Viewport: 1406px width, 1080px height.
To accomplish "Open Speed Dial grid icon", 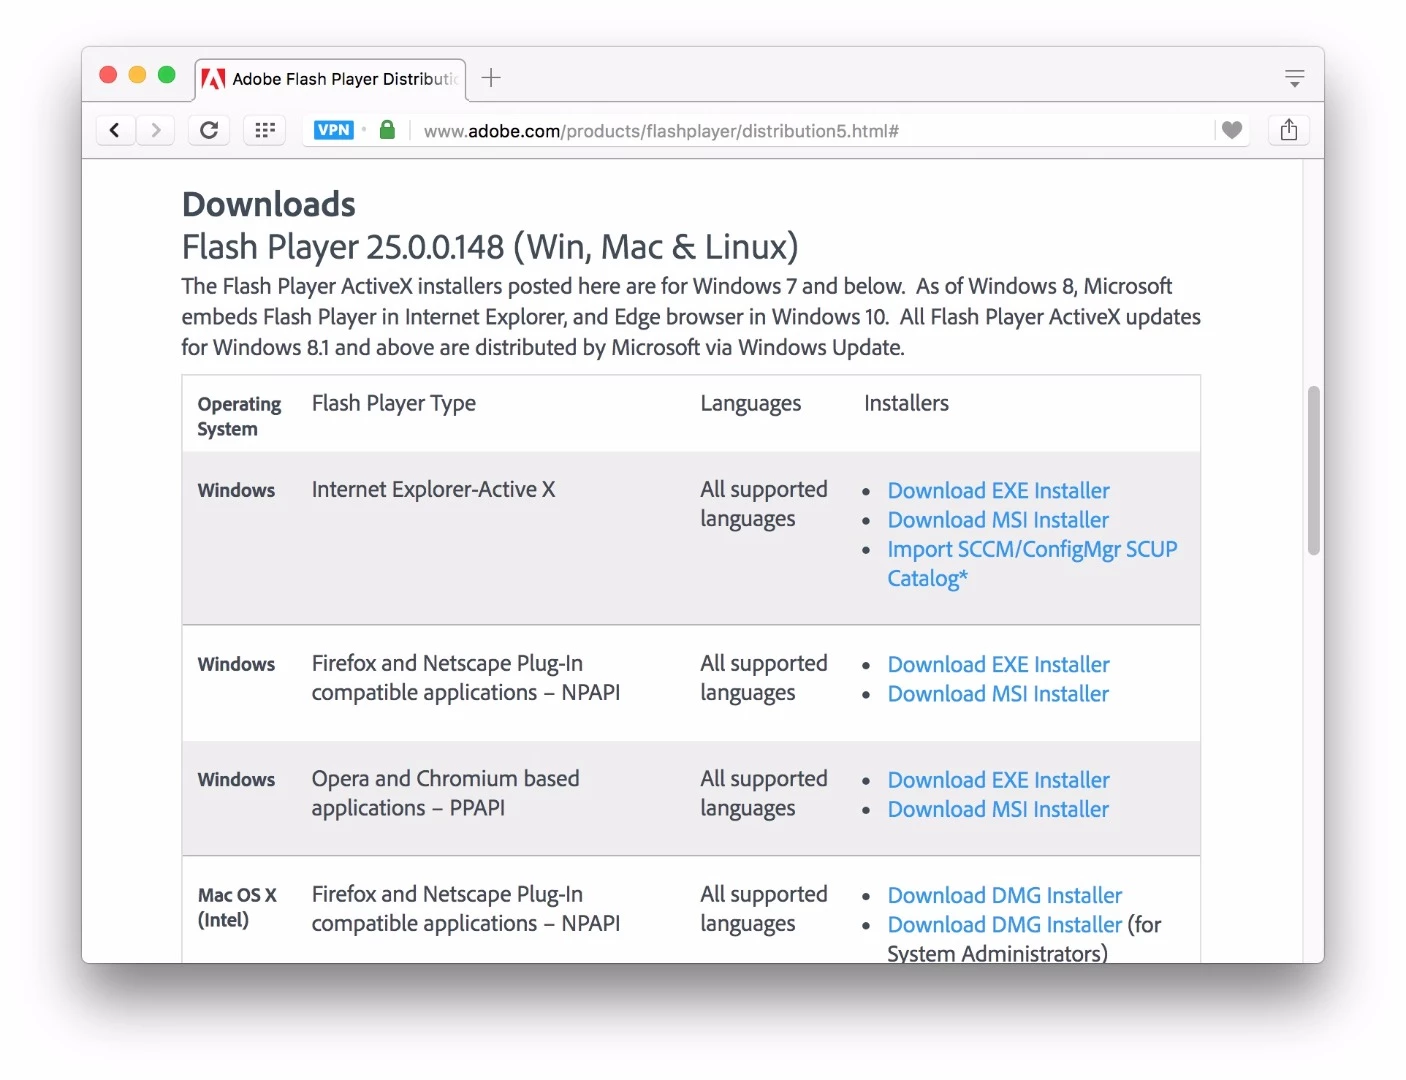I will pyautogui.click(x=265, y=130).
